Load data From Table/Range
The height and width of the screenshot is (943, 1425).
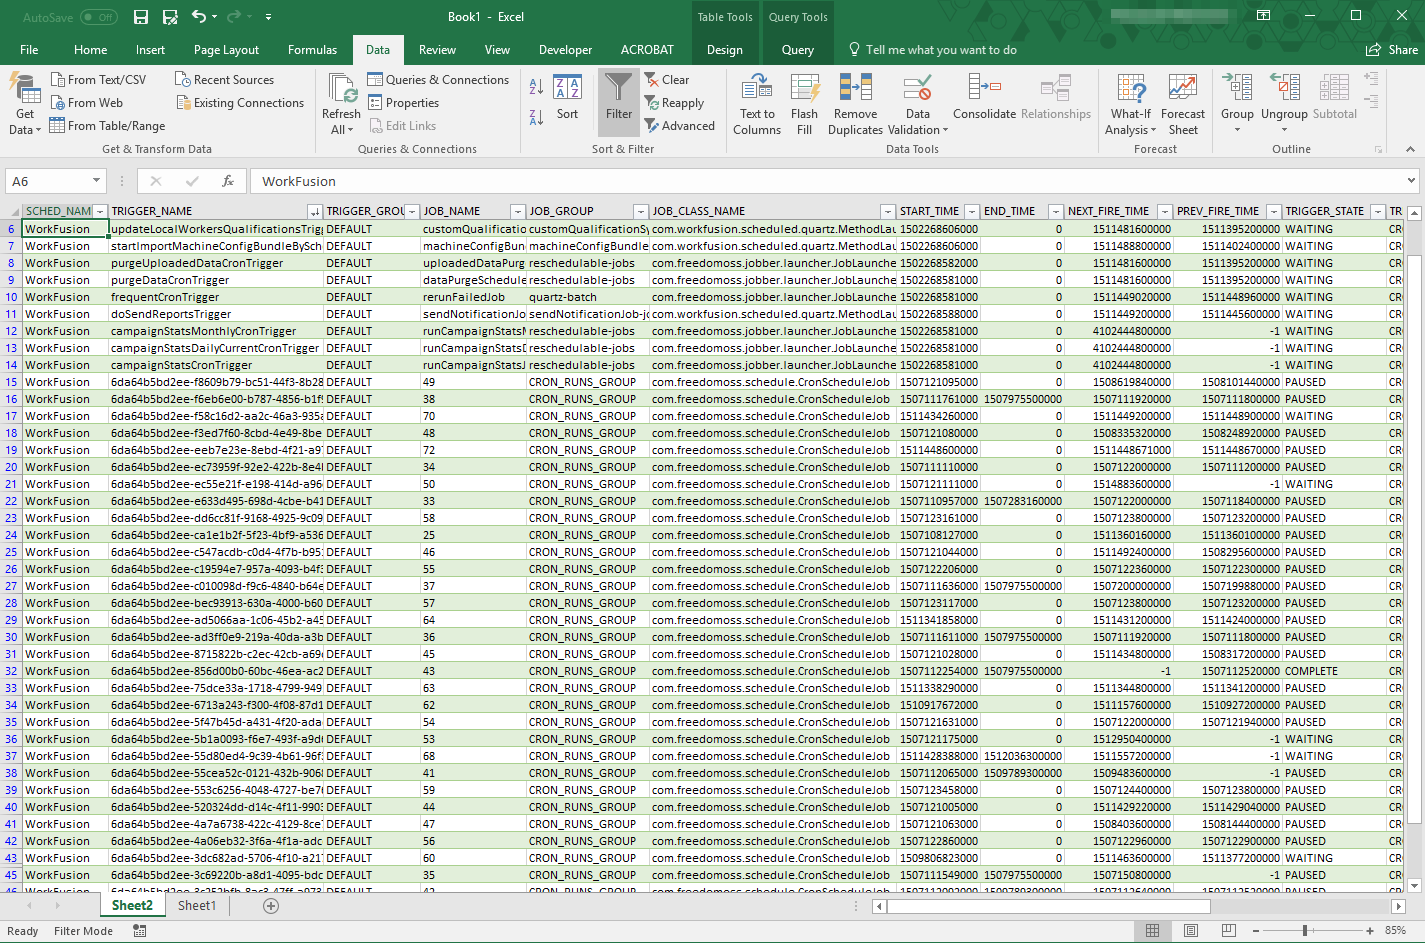click(x=107, y=126)
